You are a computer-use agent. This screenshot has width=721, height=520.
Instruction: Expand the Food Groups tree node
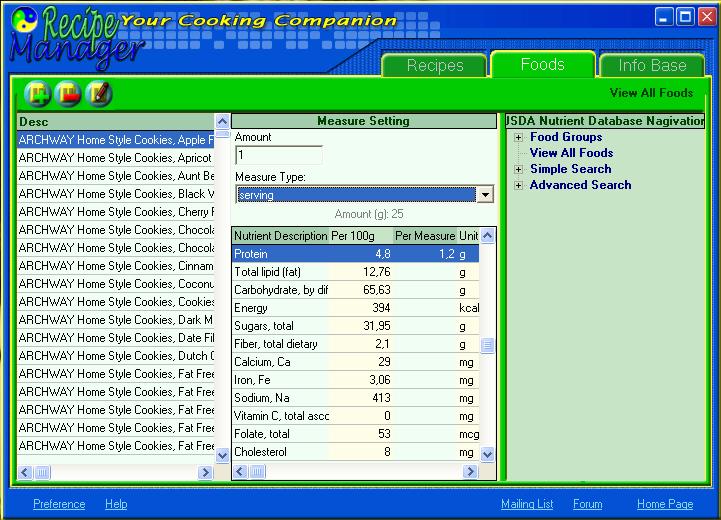(x=518, y=137)
